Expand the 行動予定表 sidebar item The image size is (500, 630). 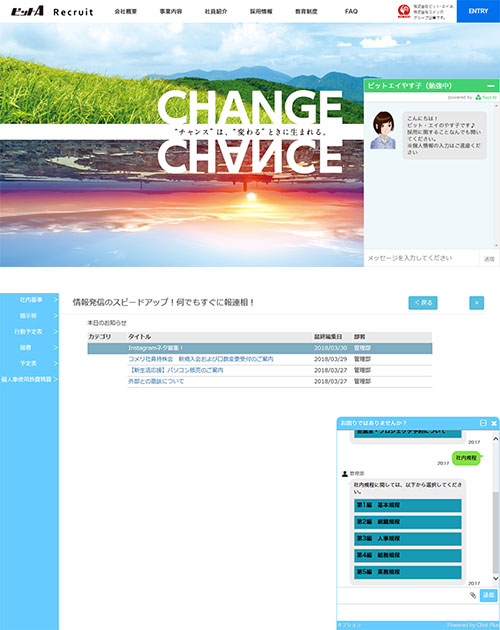(x=29, y=331)
